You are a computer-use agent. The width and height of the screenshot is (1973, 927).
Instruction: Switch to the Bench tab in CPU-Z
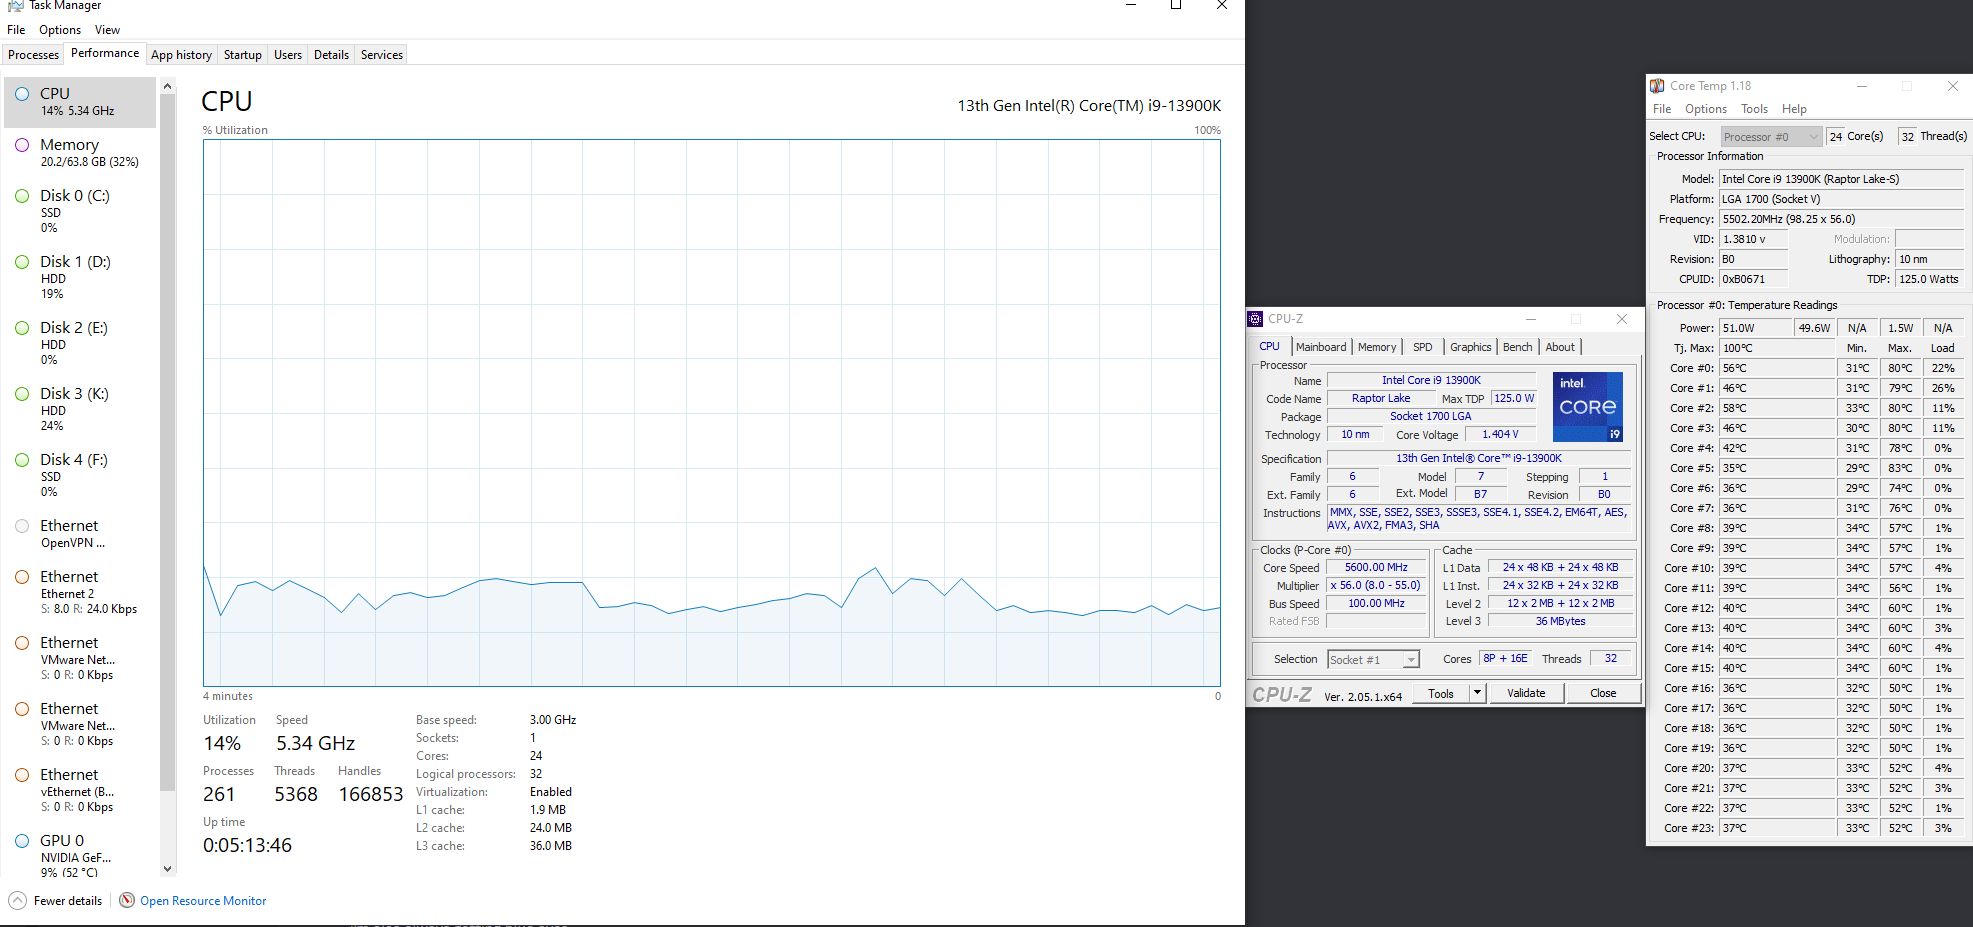click(1518, 347)
